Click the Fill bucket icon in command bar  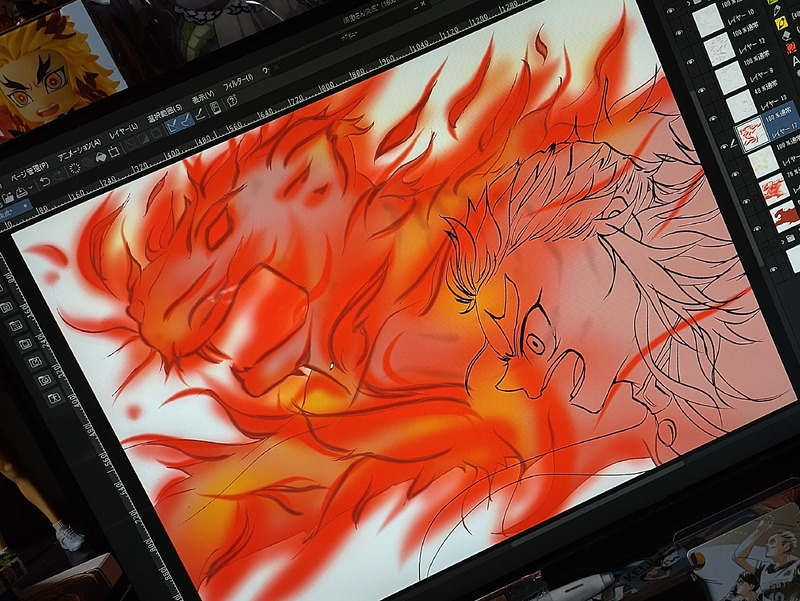[x=101, y=157]
